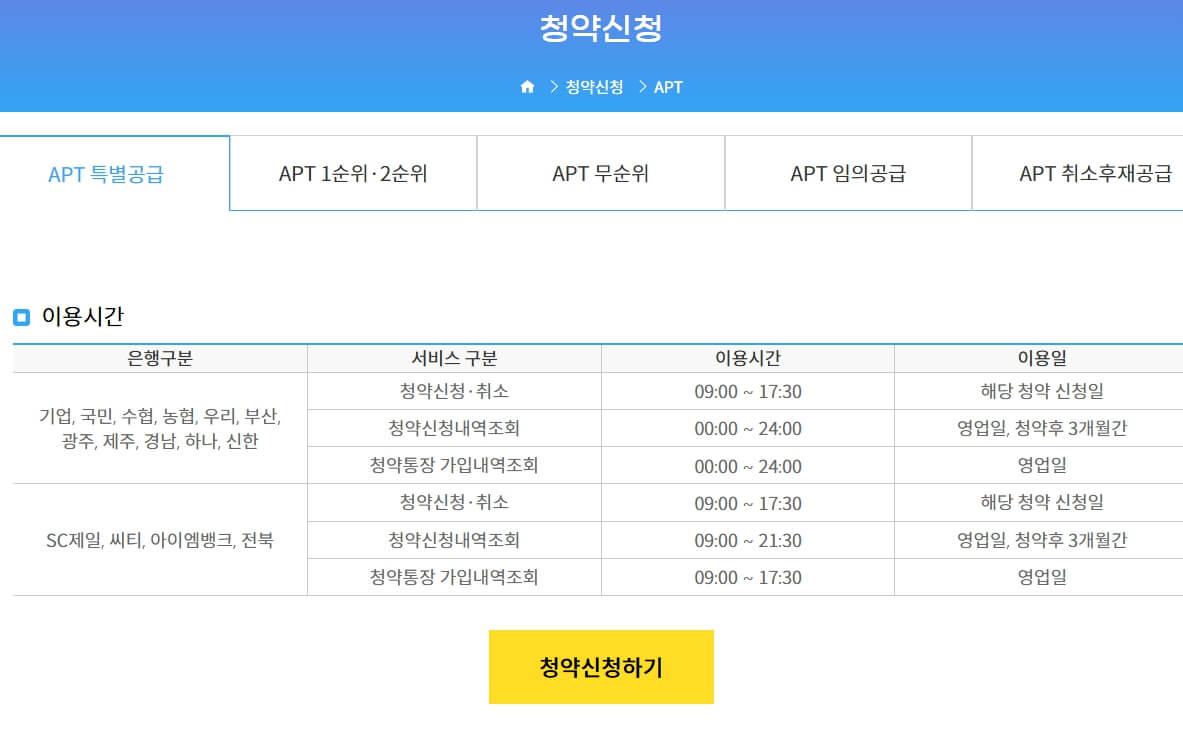This screenshot has height=737, width=1183.
Task: Click the blue square icon beside 이용시간
Action: [x=23, y=314]
